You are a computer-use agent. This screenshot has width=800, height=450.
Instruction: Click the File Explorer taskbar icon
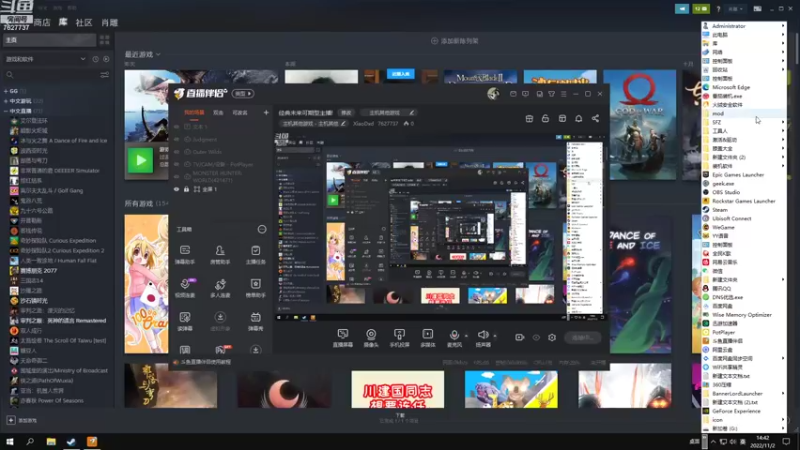click(x=51, y=441)
